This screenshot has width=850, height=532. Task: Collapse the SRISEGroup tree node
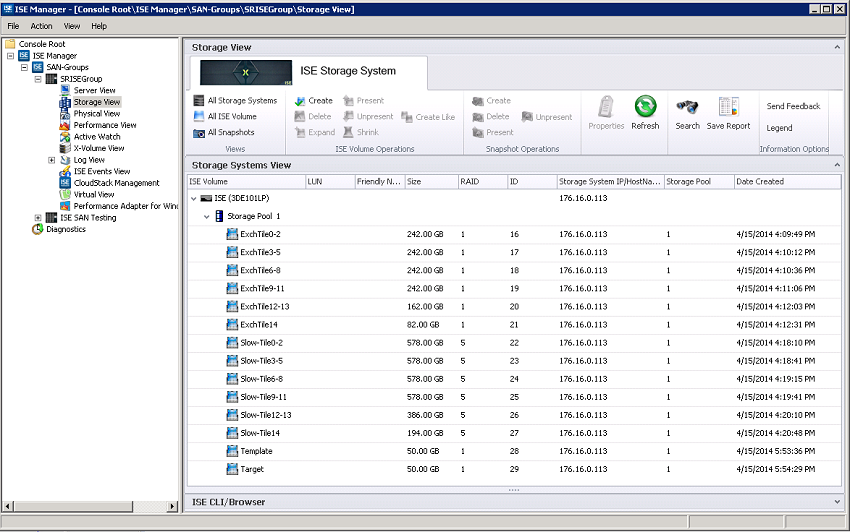tap(38, 79)
